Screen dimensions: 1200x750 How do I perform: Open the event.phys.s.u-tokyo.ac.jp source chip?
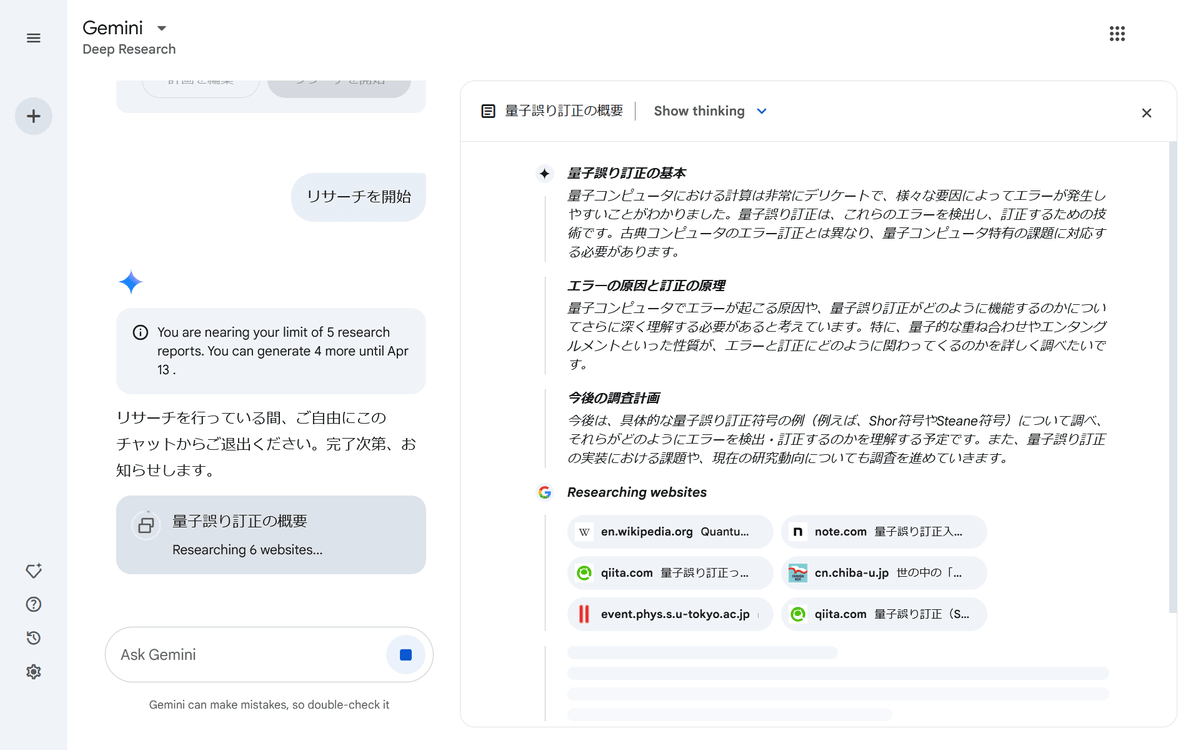click(x=669, y=614)
